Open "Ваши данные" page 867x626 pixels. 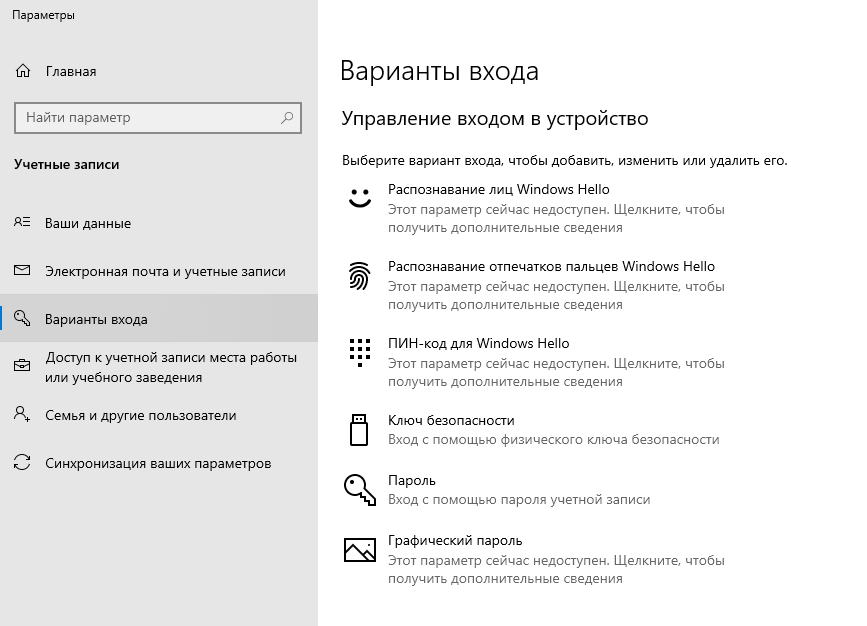(159, 223)
